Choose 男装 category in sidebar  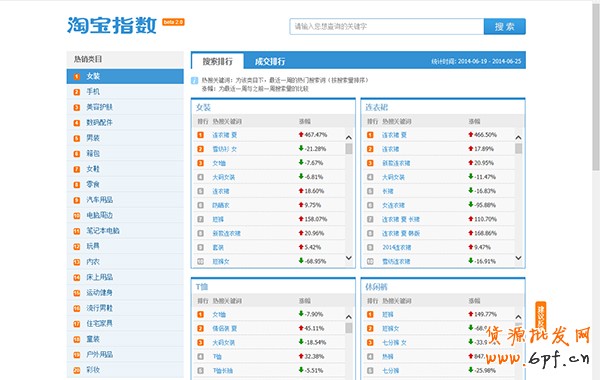pyautogui.click(x=125, y=138)
